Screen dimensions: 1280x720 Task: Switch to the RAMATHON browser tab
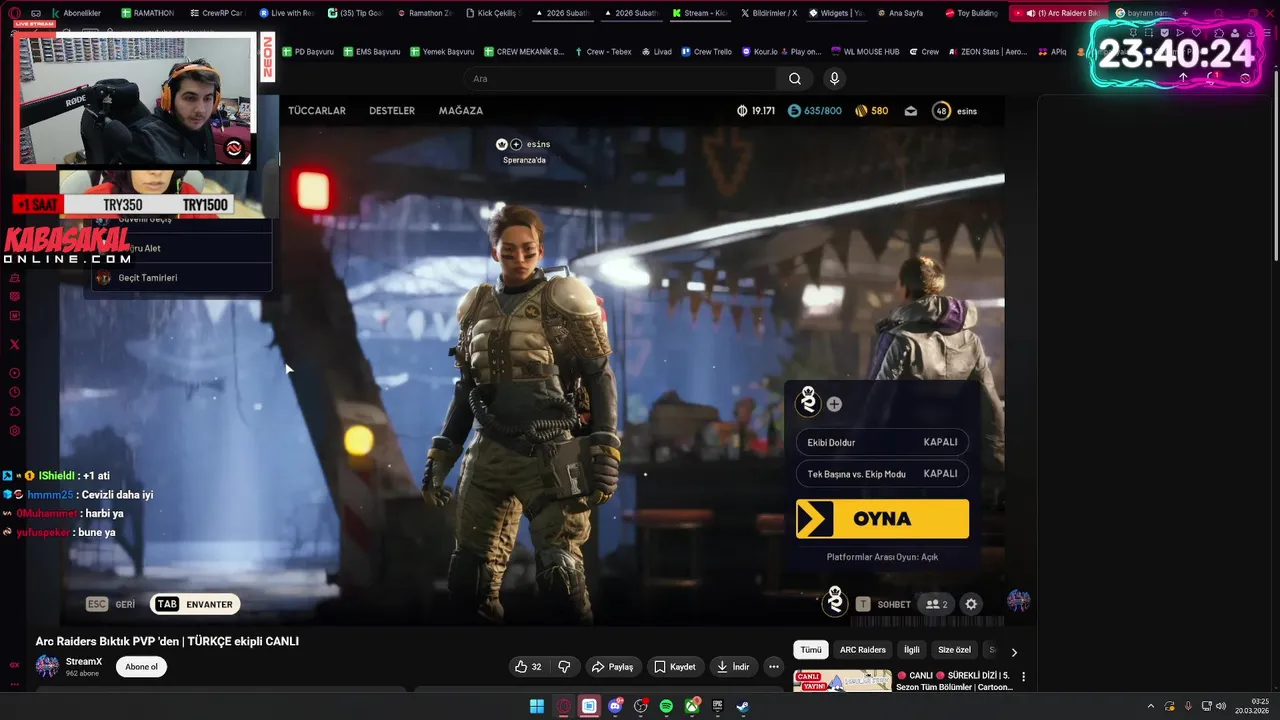click(147, 13)
